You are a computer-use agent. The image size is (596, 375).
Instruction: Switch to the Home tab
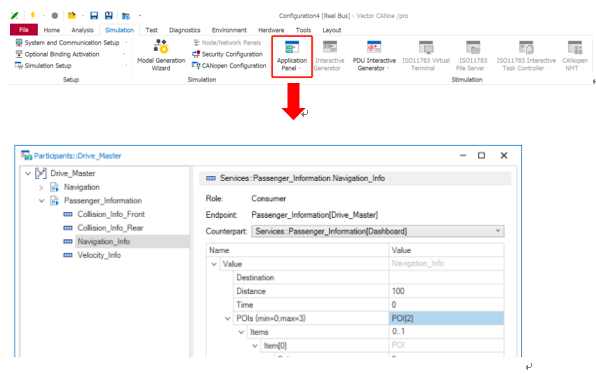coord(52,30)
